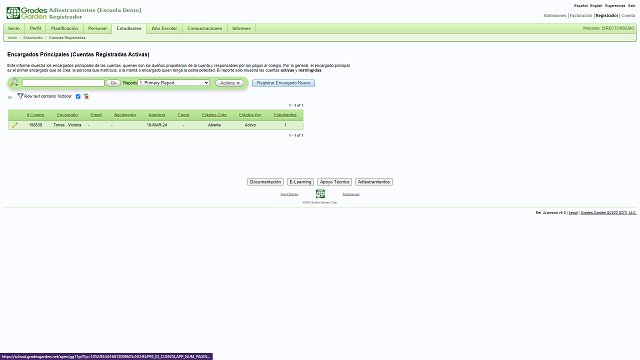Viewport: 640px width, 360px height.
Task: Sort by the Apertura column header
Action: click(157, 115)
